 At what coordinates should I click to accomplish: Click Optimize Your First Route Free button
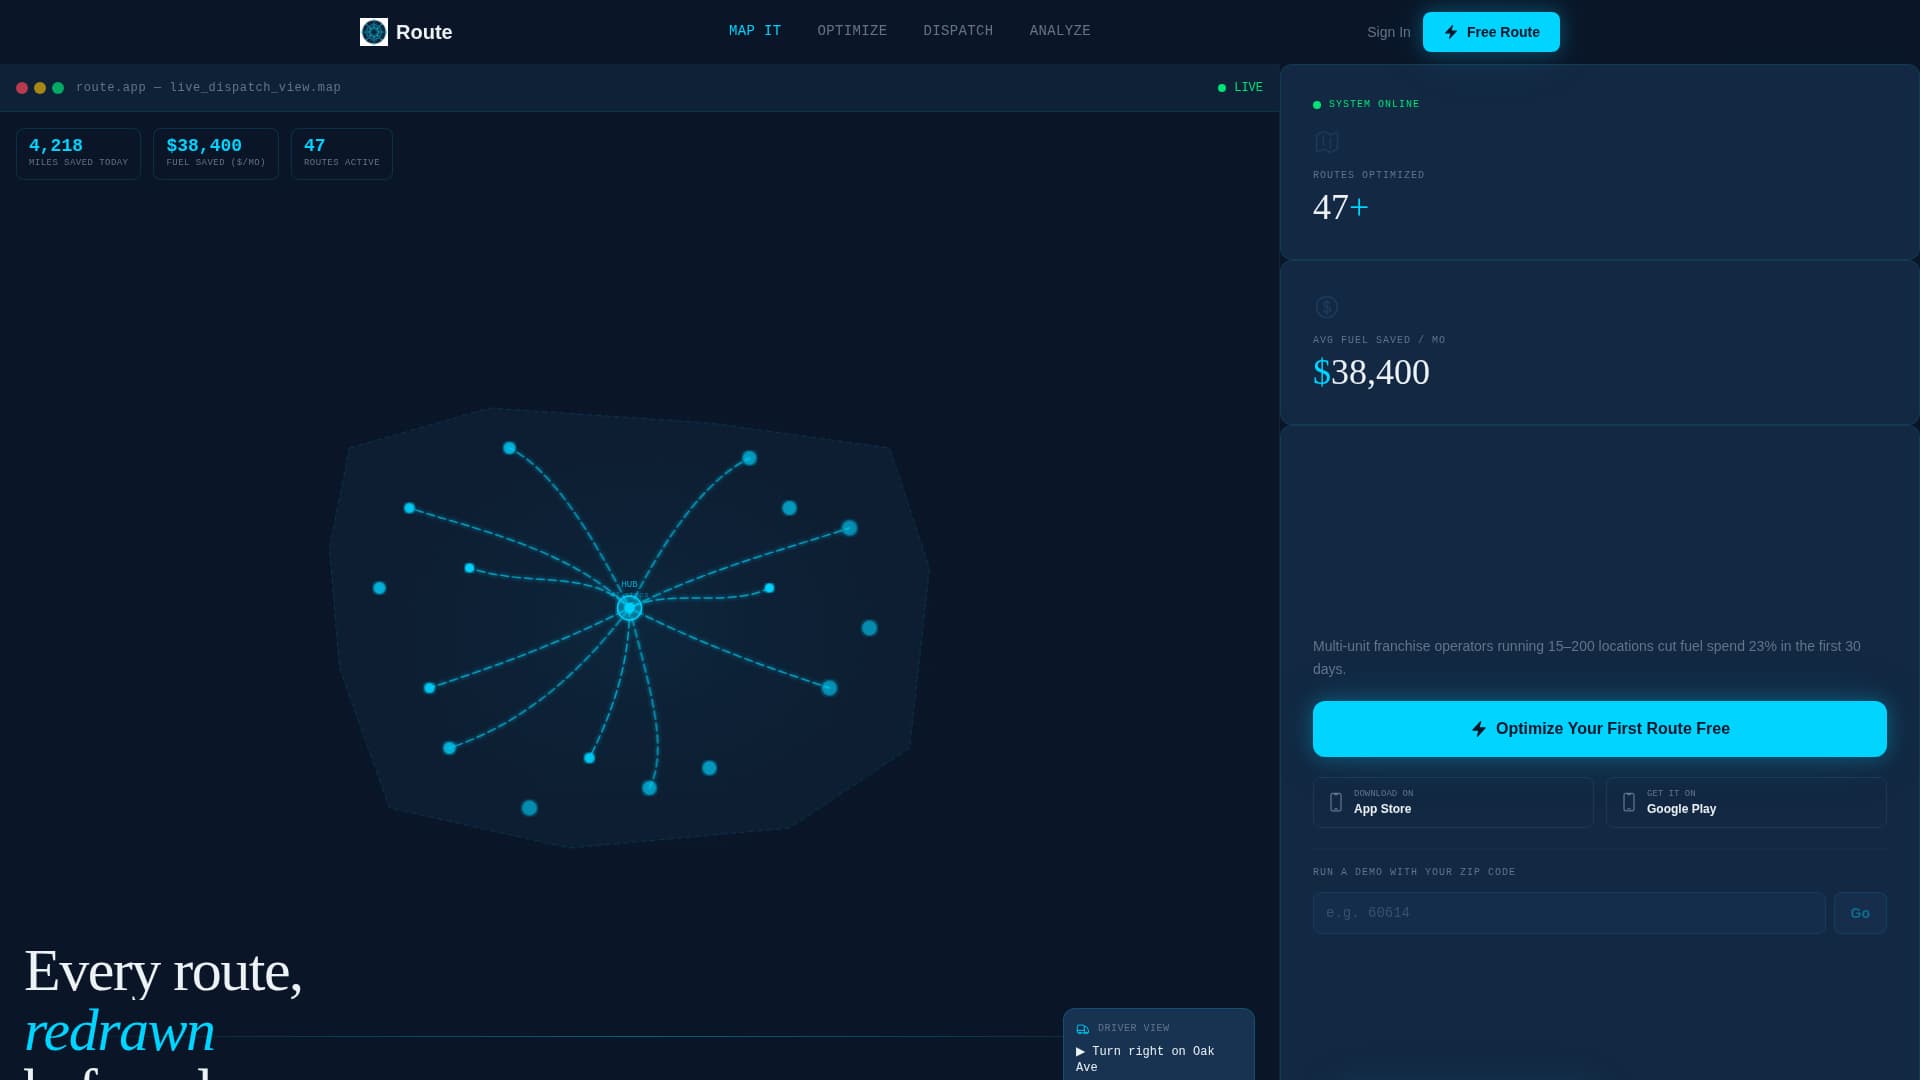1600,729
